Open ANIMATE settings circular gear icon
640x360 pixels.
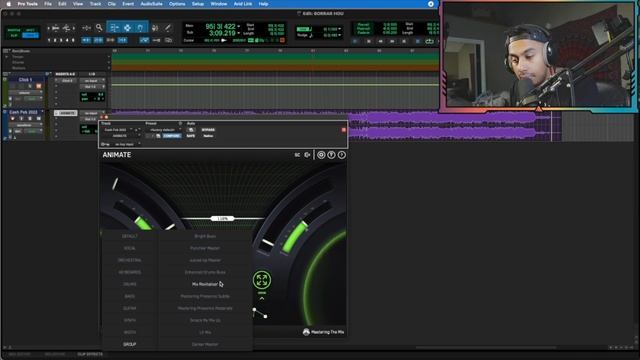click(321, 155)
